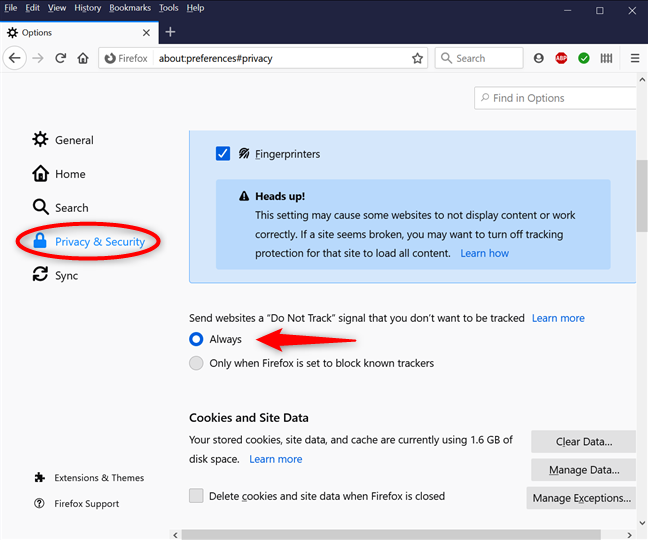This screenshot has width=648, height=540.
Task: Open the View menu
Action: [x=57, y=8]
